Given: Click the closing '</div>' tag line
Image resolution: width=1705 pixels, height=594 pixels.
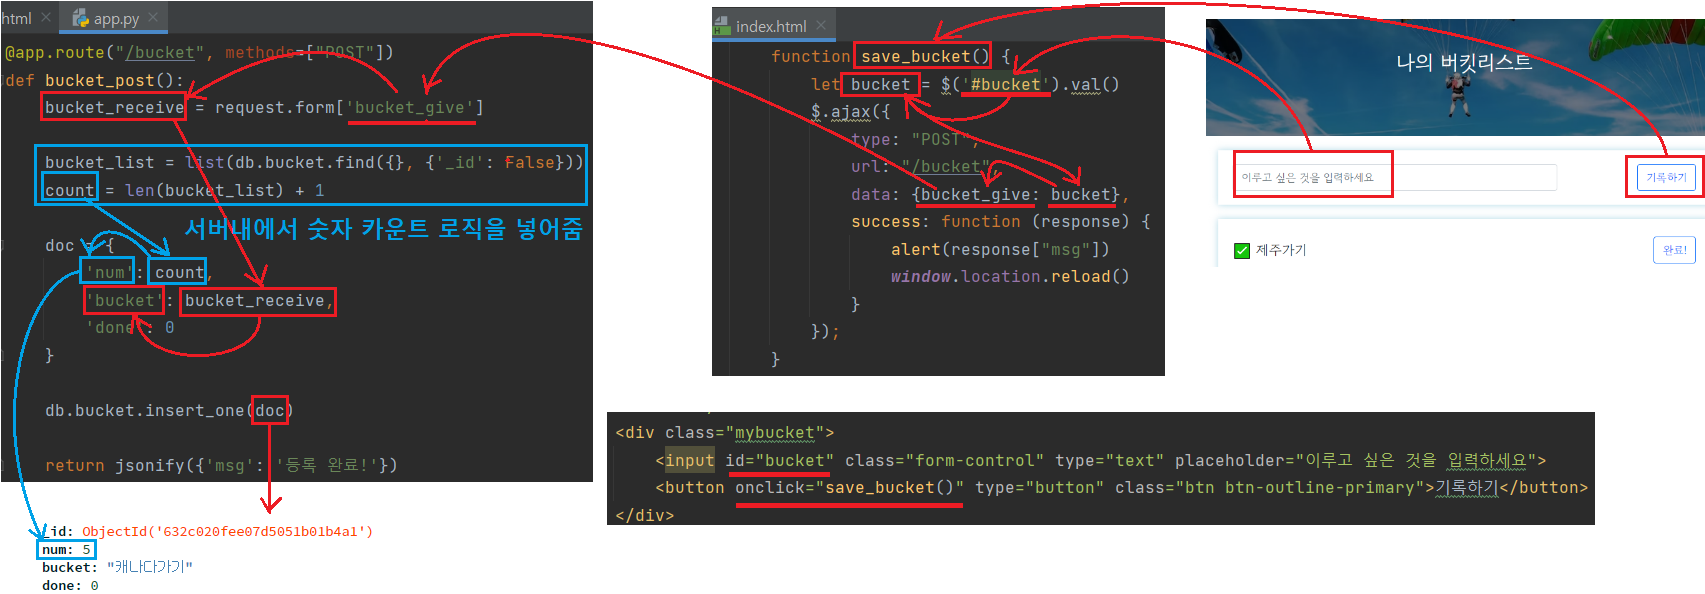Looking at the screenshot, I should pyautogui.click(x=645, y=515).
